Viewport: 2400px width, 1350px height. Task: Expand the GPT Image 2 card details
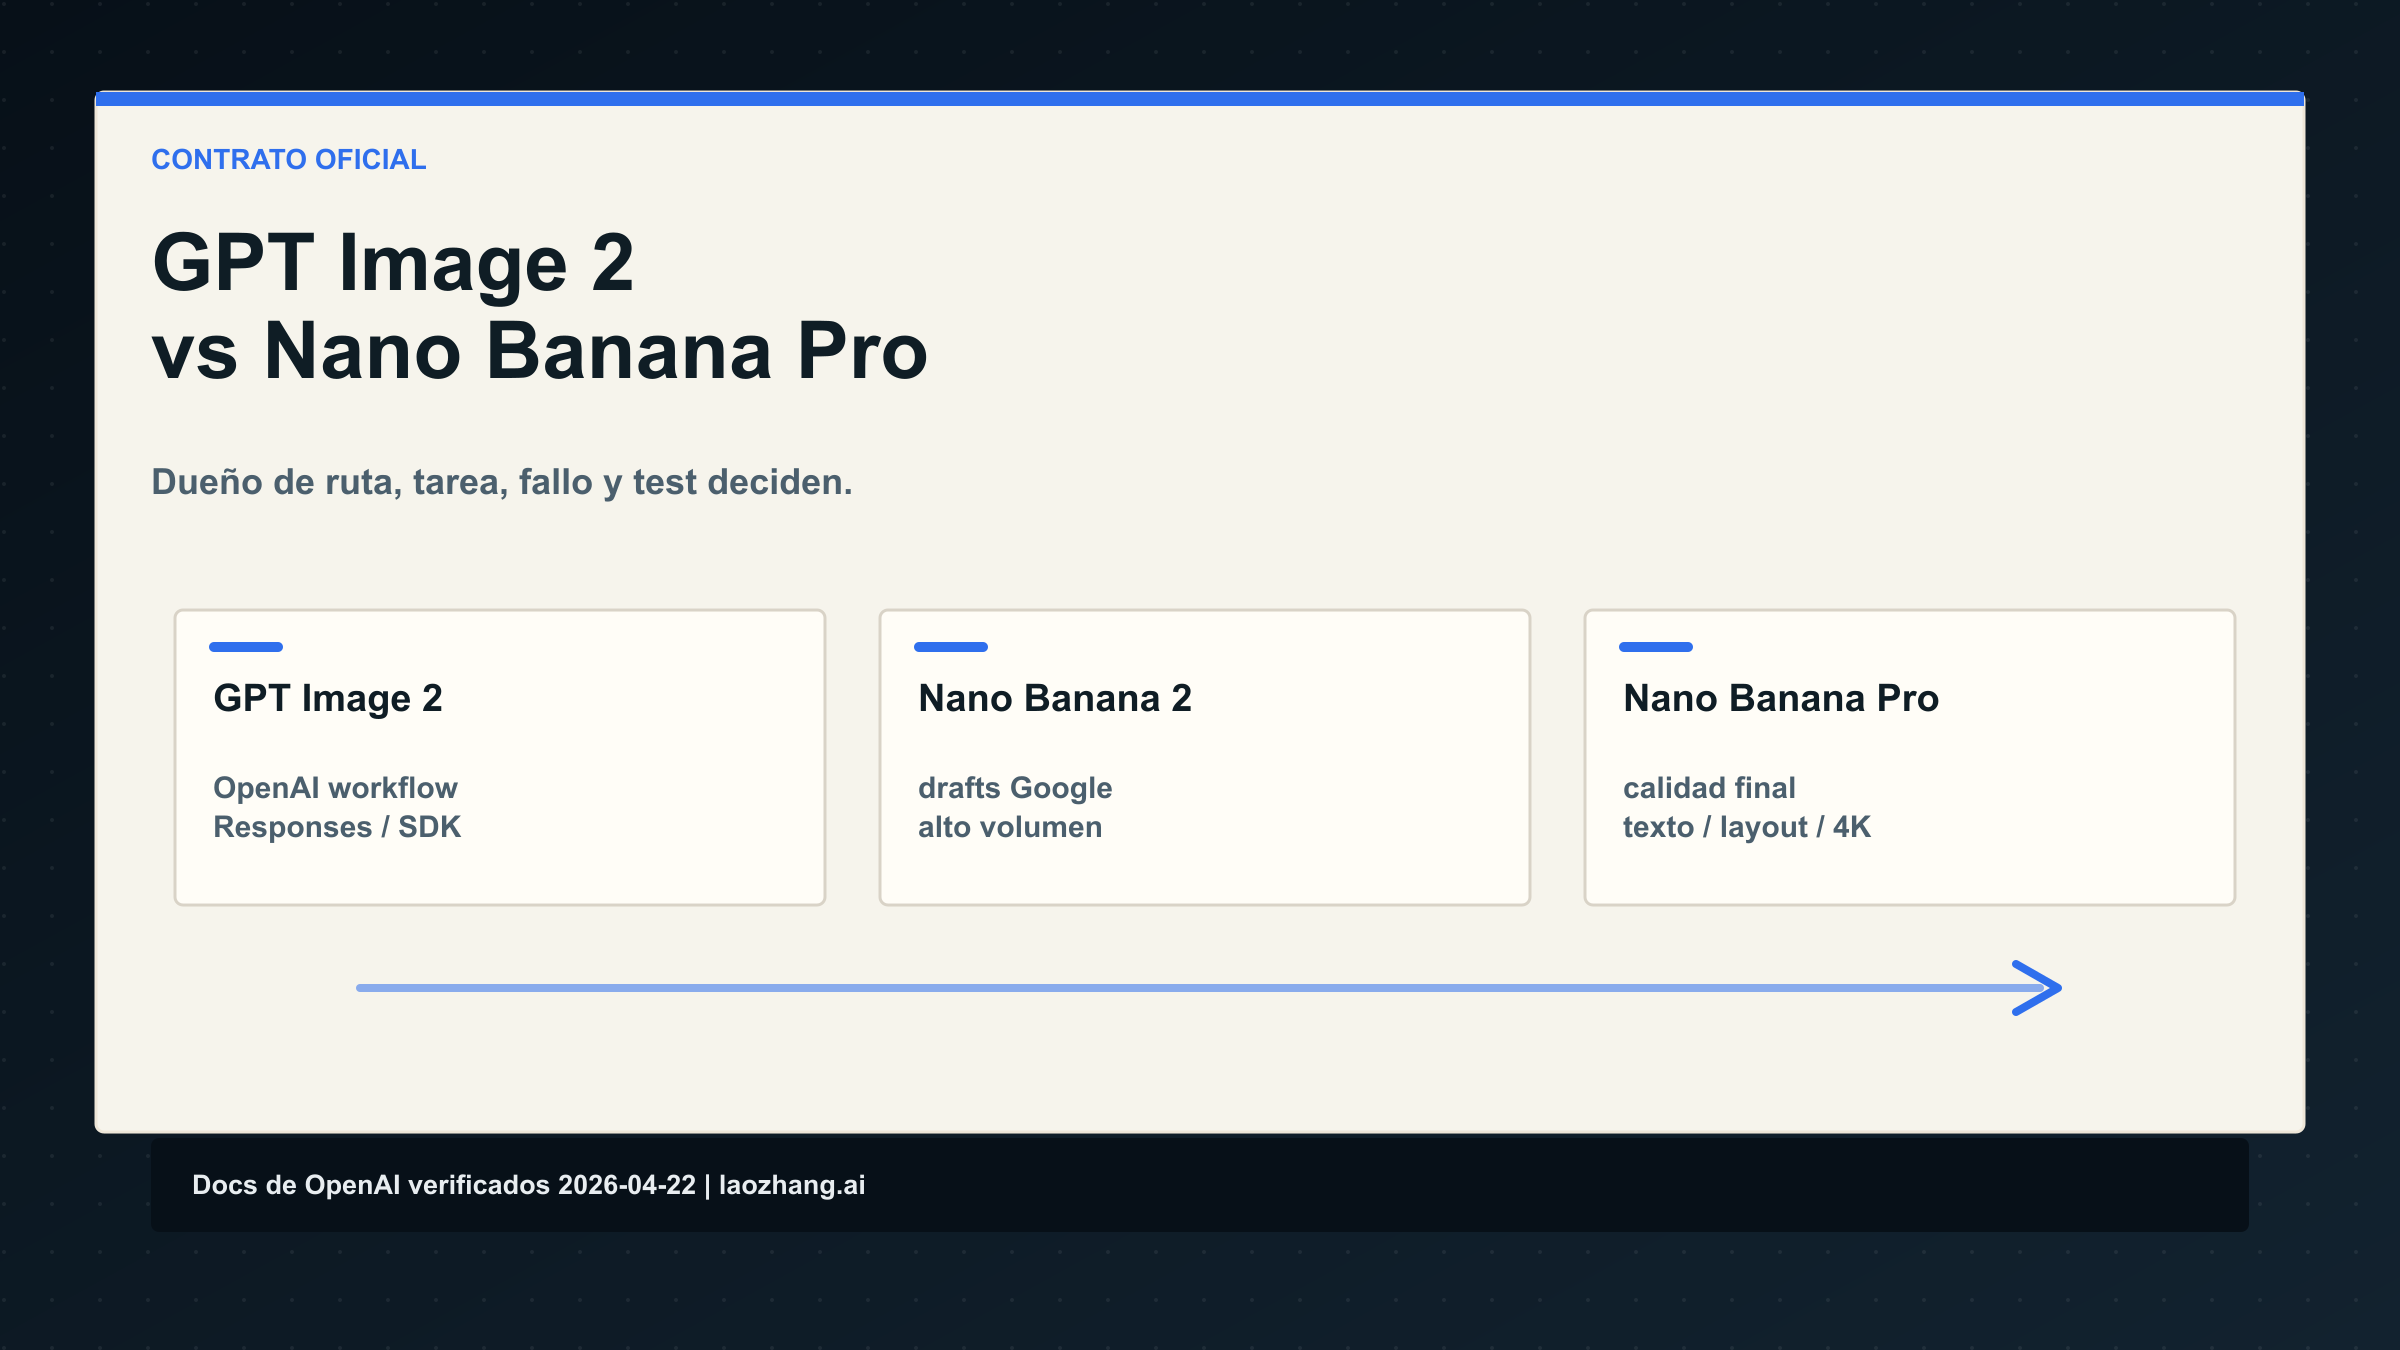point(337,807)
